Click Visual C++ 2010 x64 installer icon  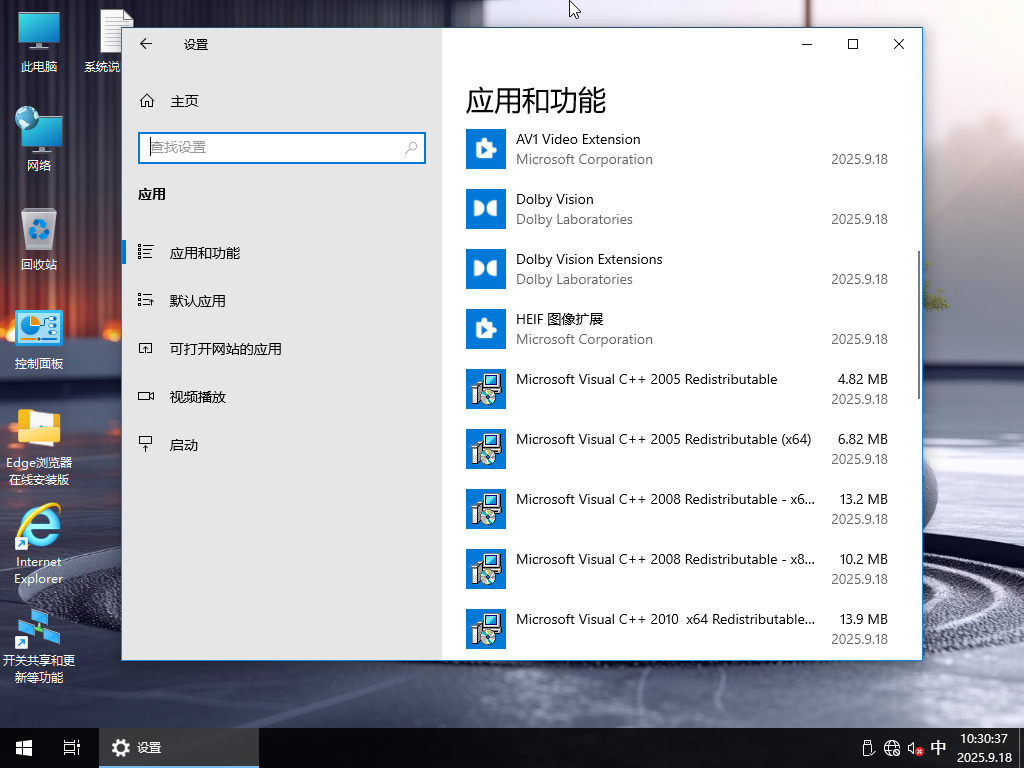coord(486,630)
